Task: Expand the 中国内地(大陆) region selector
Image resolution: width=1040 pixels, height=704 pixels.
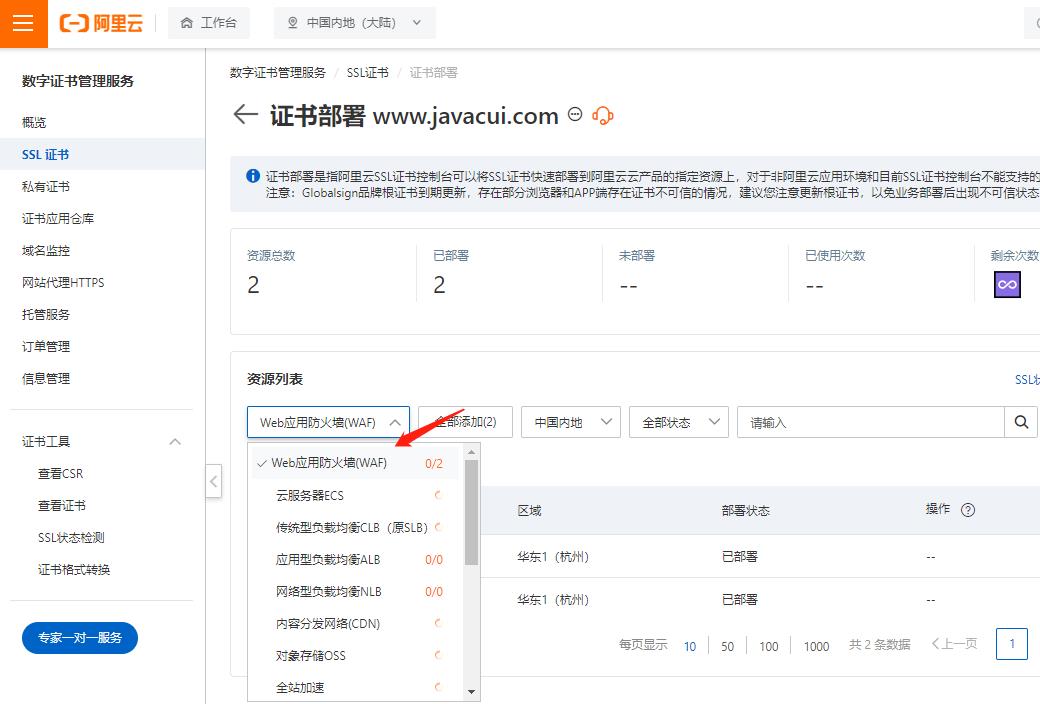Action: 355,23
